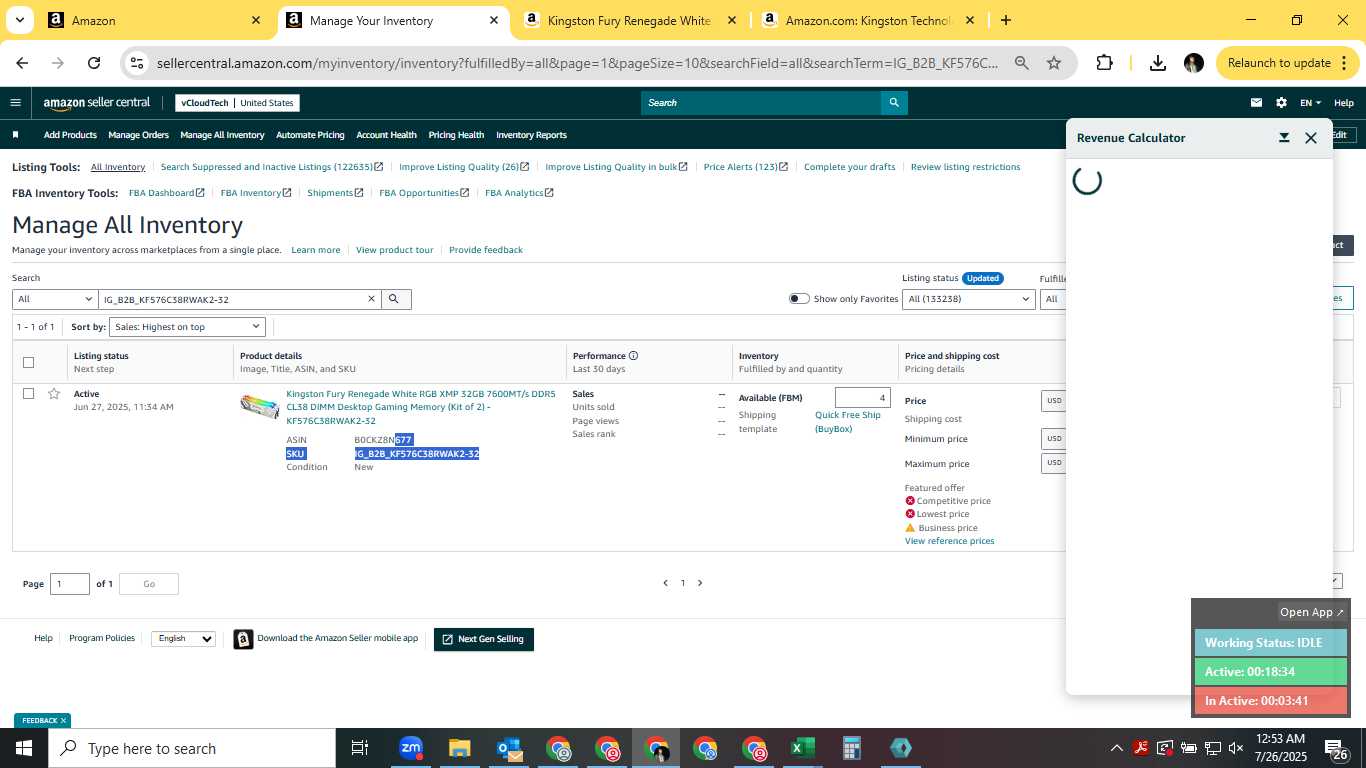1366x768 pixels.
Task: Minimize the Revenue Calculator panel
Action: coord(1284,138)
